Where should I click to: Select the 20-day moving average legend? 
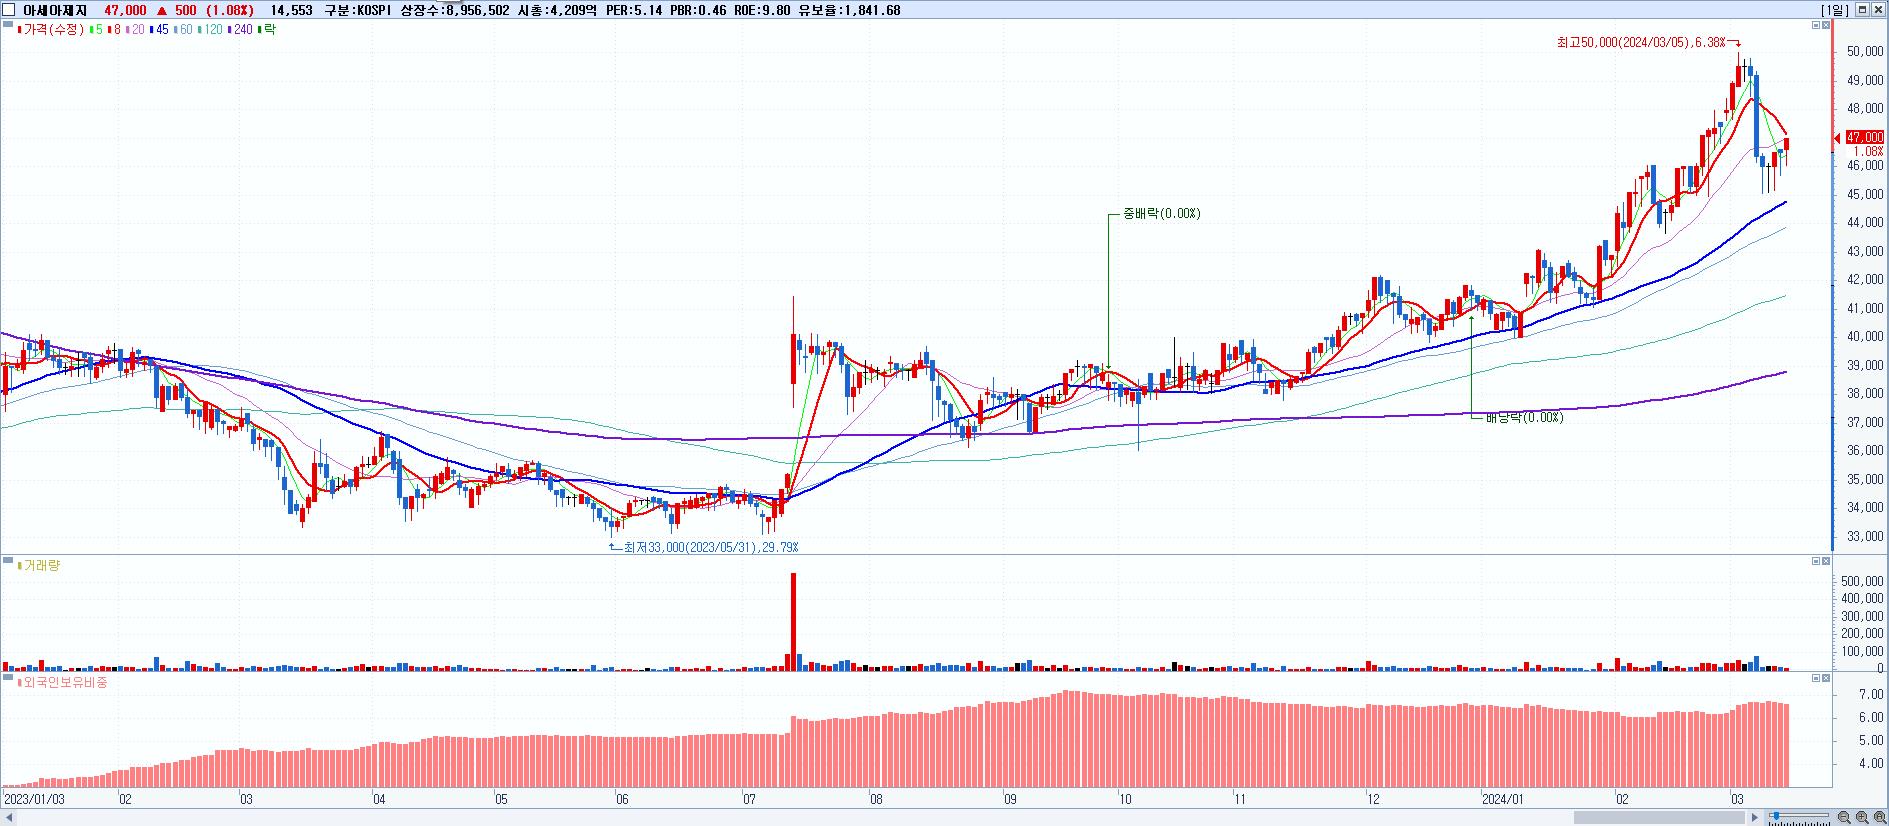click(135, 30)
